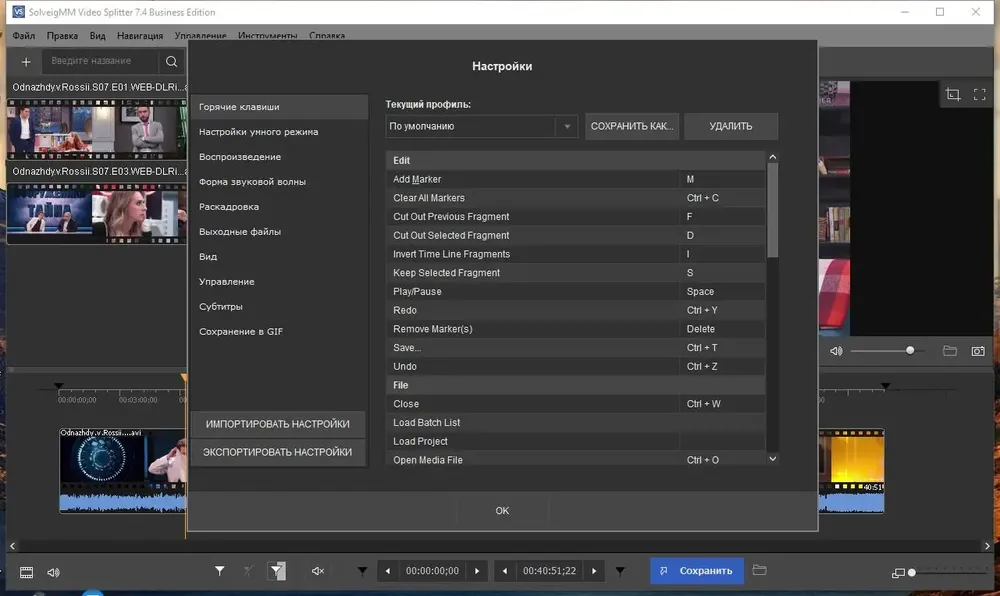This screenshot has width=1000, height=596.
Task: Click the crop icon in preview panel
Action: pos(953,95)
